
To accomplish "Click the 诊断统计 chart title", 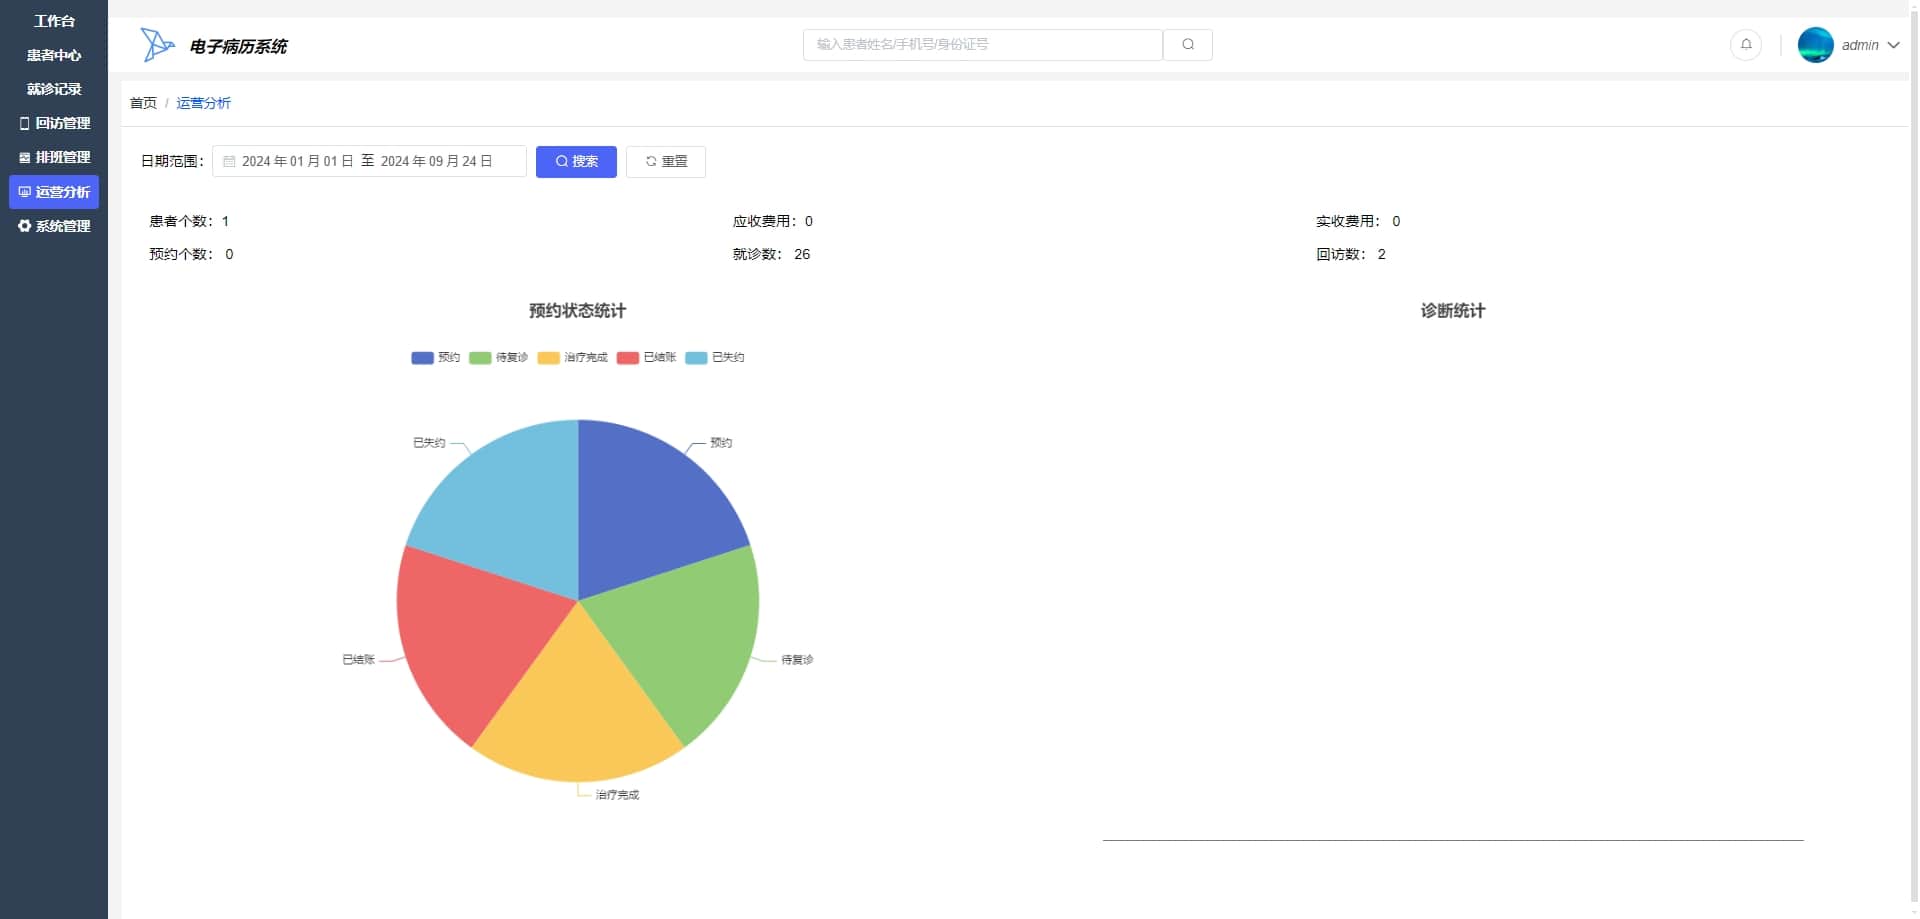I will (1452, 311).
